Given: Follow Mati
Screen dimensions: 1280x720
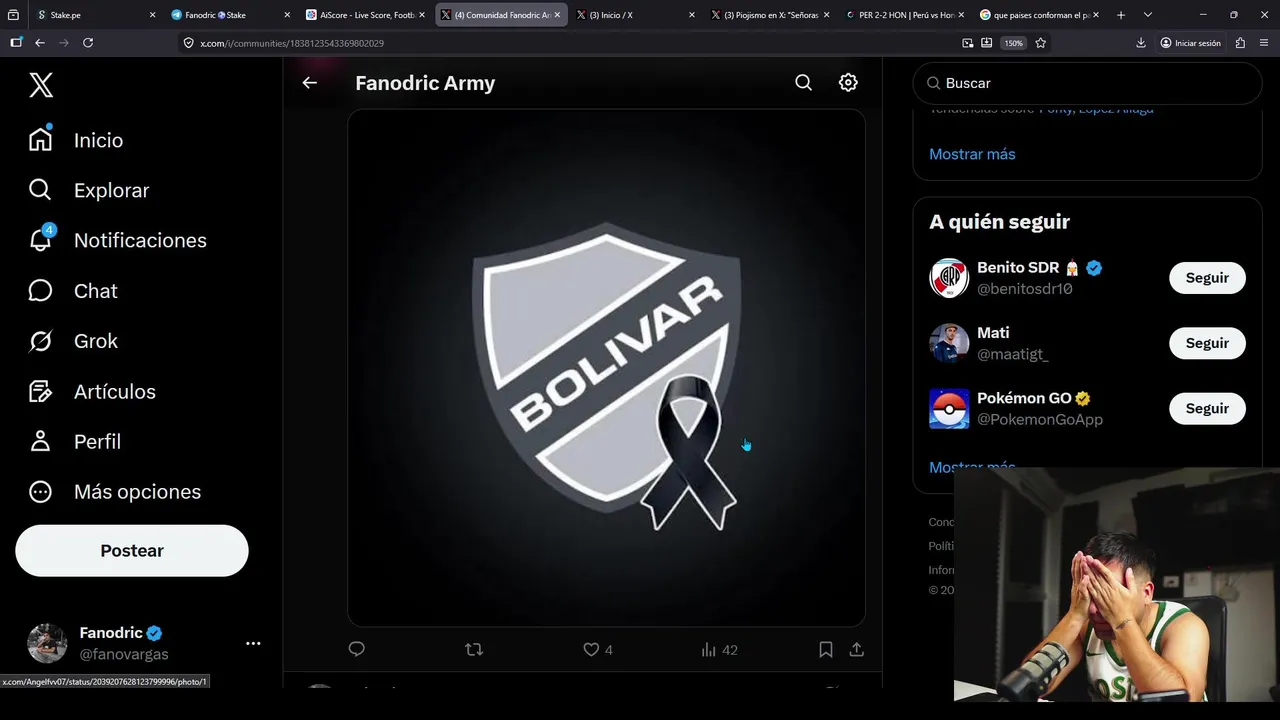Looking at the screenshot, I should pyautogui.click(x=1207, y=343).
